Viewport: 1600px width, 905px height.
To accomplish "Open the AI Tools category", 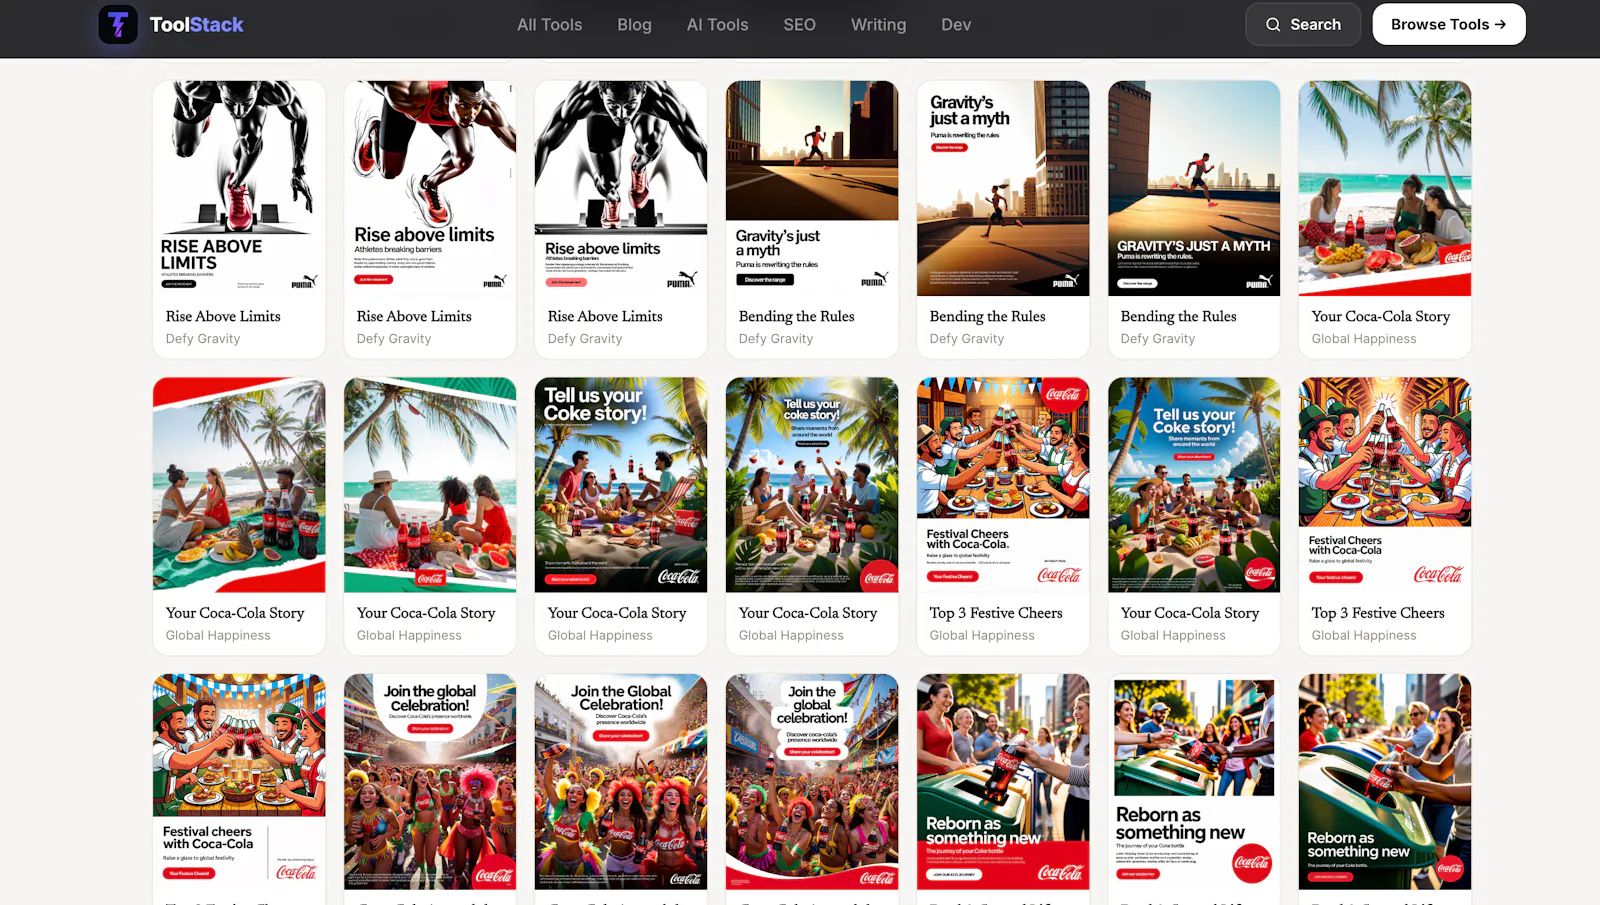I will (717, 25).
